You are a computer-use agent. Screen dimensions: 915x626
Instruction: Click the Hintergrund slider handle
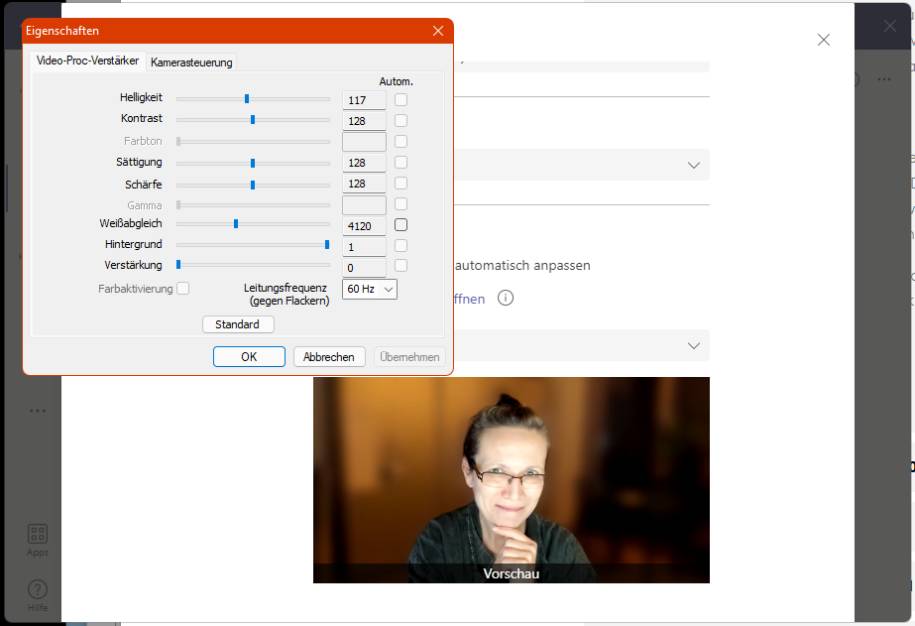pos(327,244)
